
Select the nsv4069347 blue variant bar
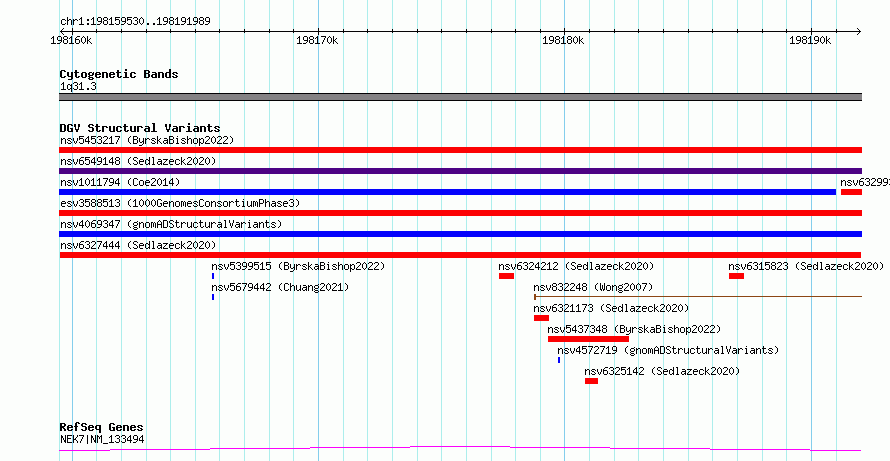pos(460,234)
